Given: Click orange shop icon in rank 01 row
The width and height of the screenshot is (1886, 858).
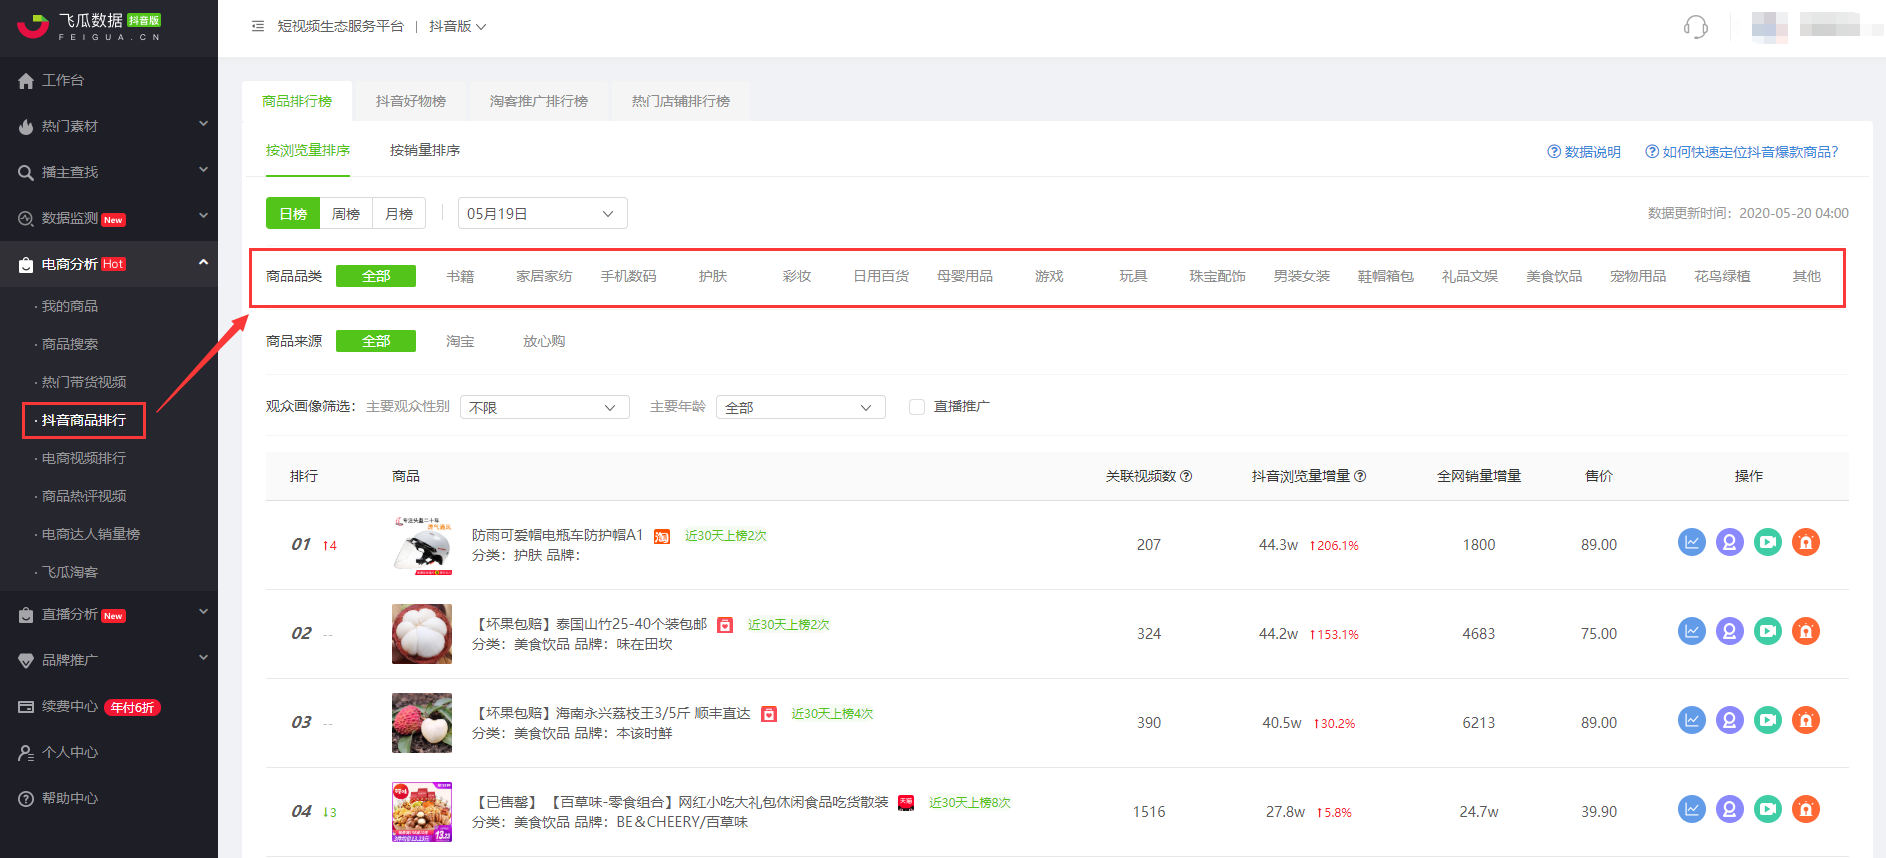Looking at the screenshot, I should point(1805,542).
